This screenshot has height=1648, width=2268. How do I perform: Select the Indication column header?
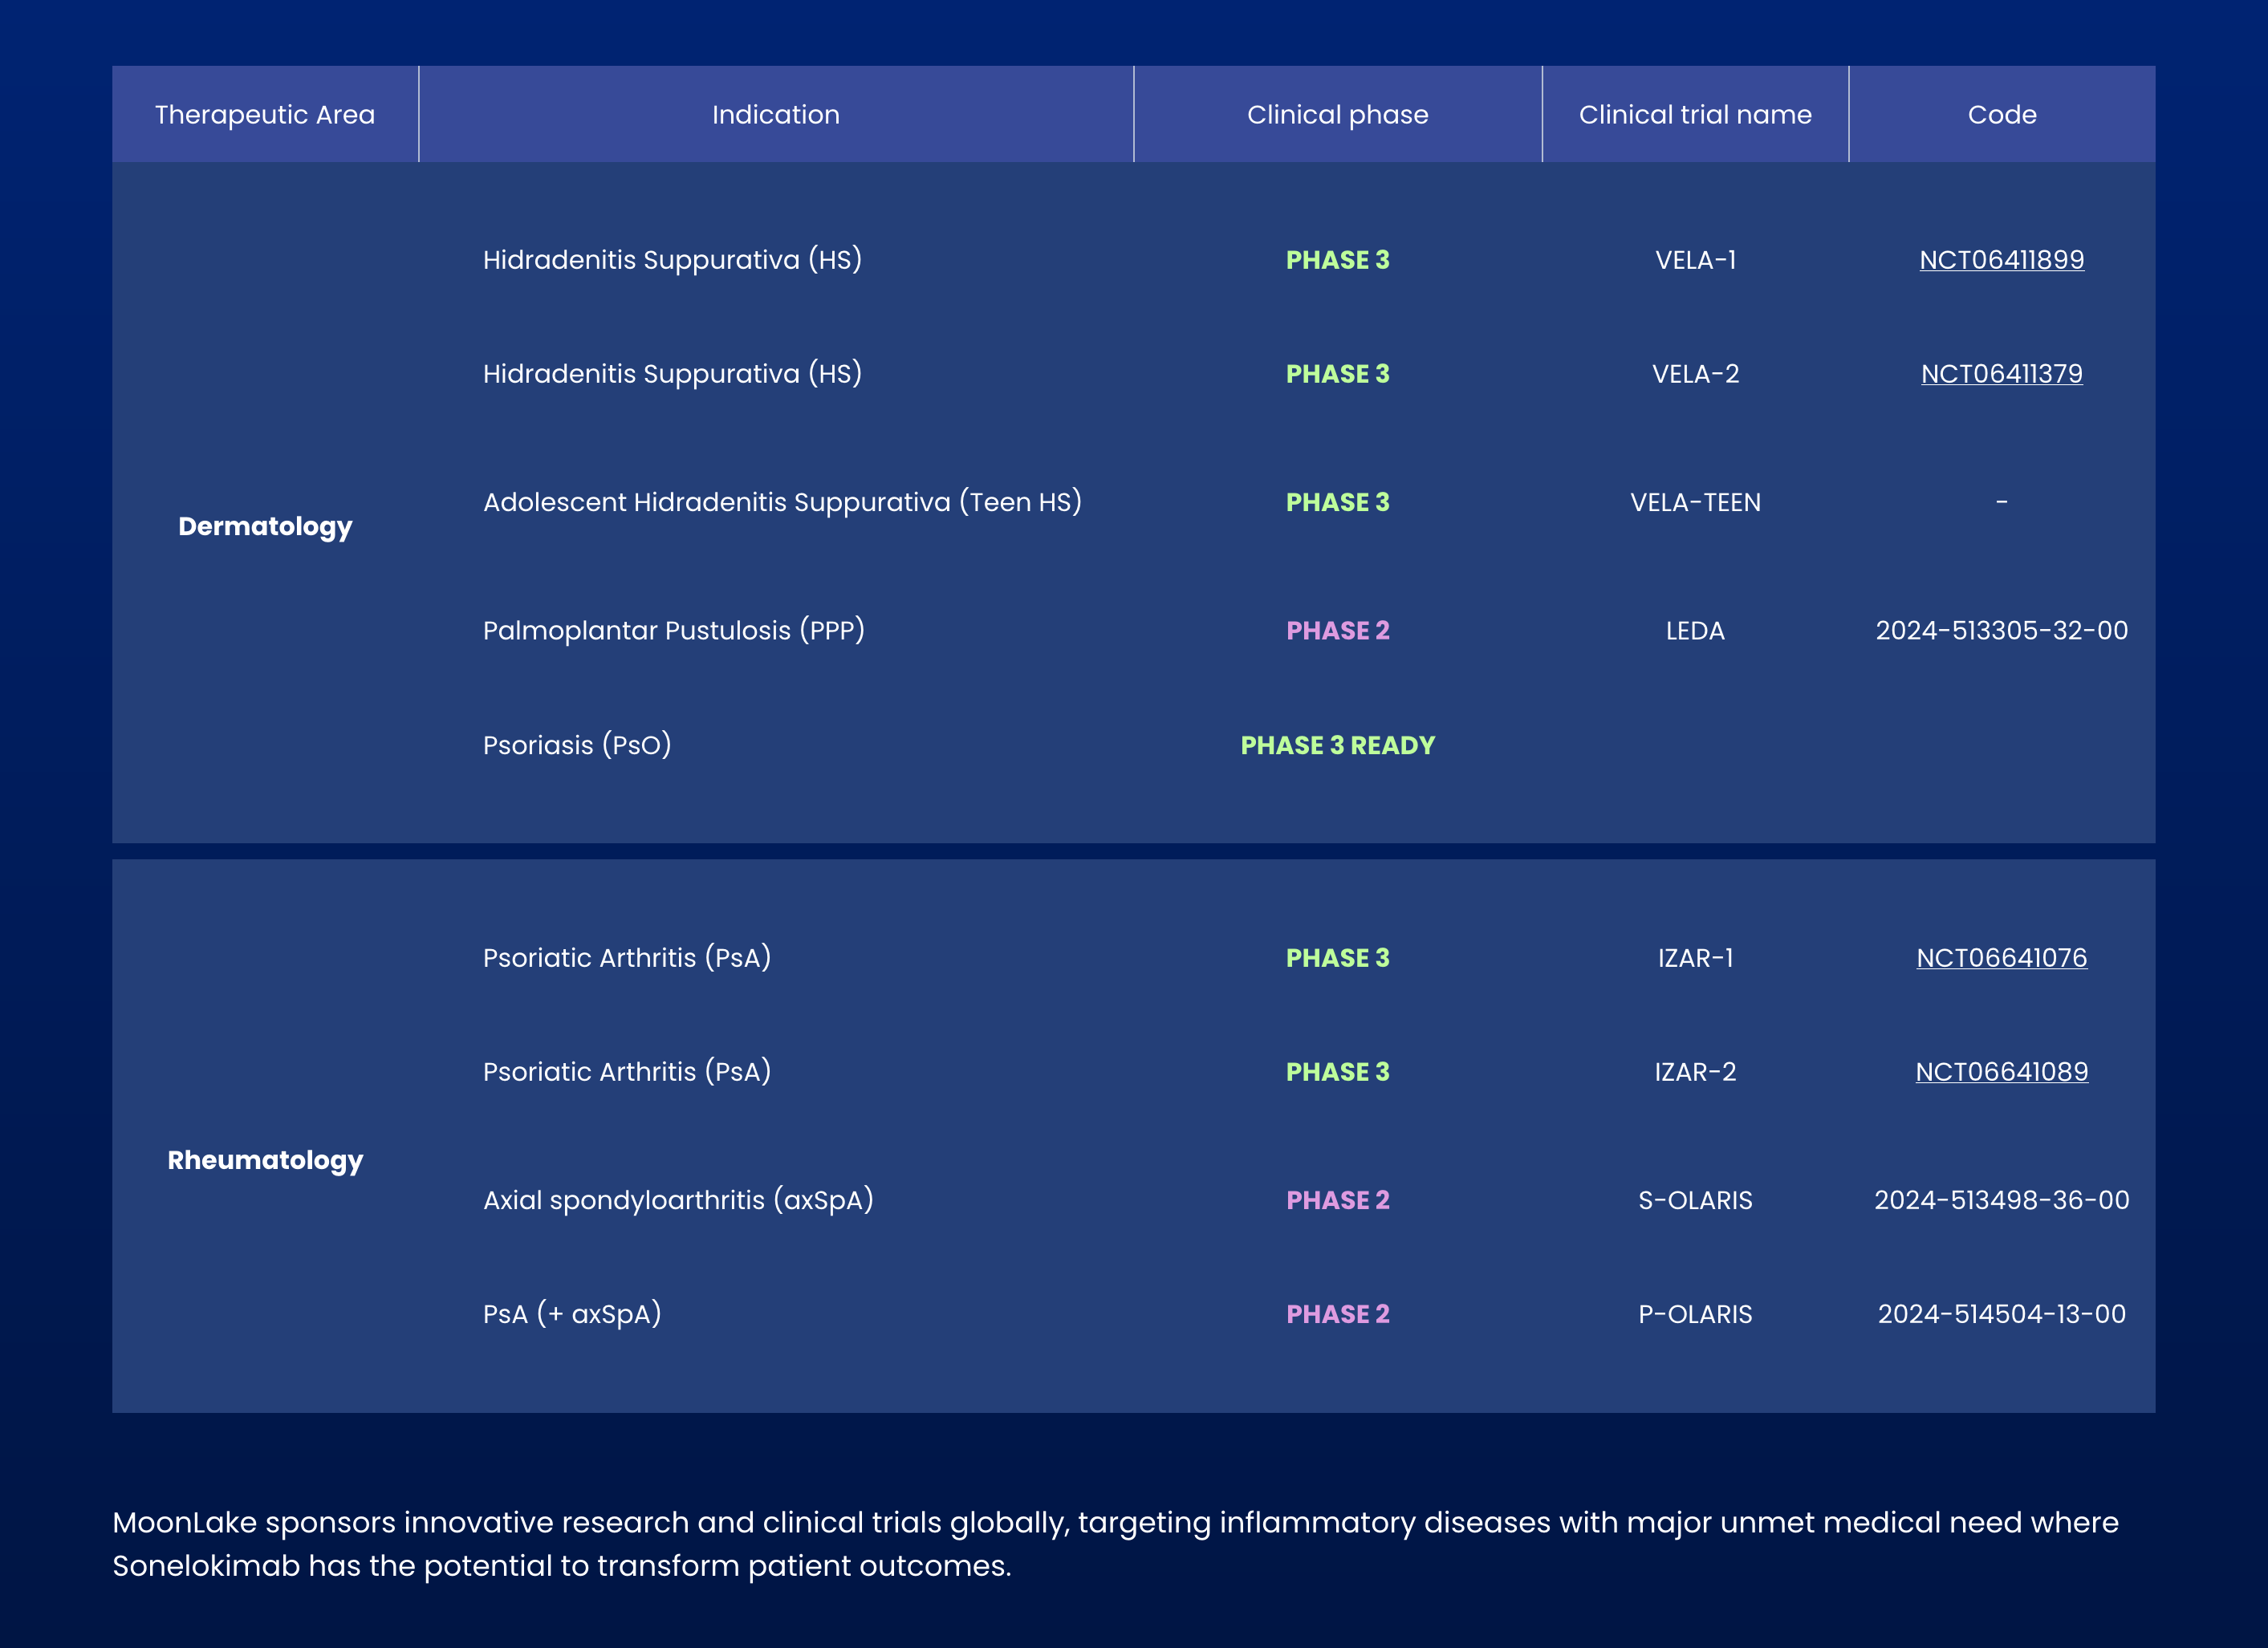tap(775, 114)
